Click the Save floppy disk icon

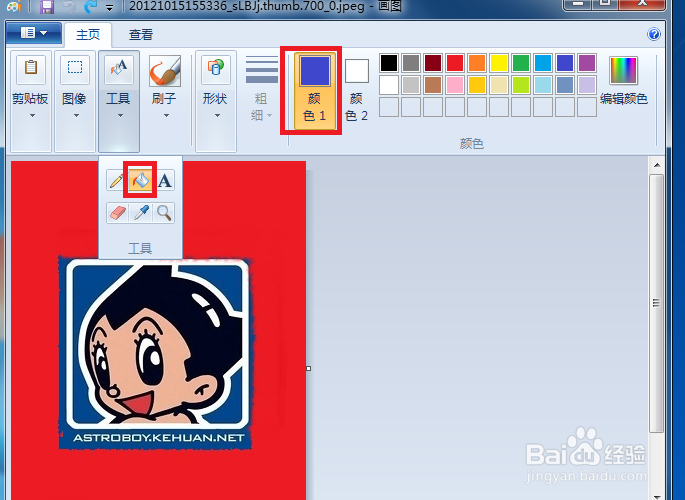click(47, 6)
